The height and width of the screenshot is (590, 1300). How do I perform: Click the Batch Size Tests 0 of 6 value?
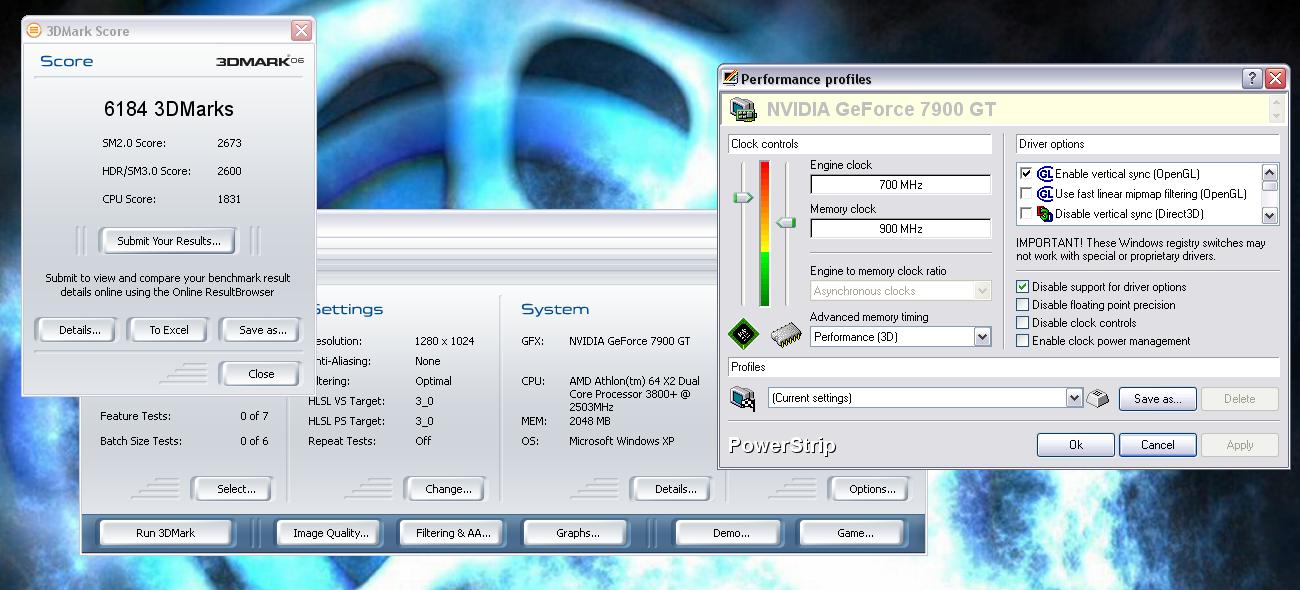[x=254, y=441]
